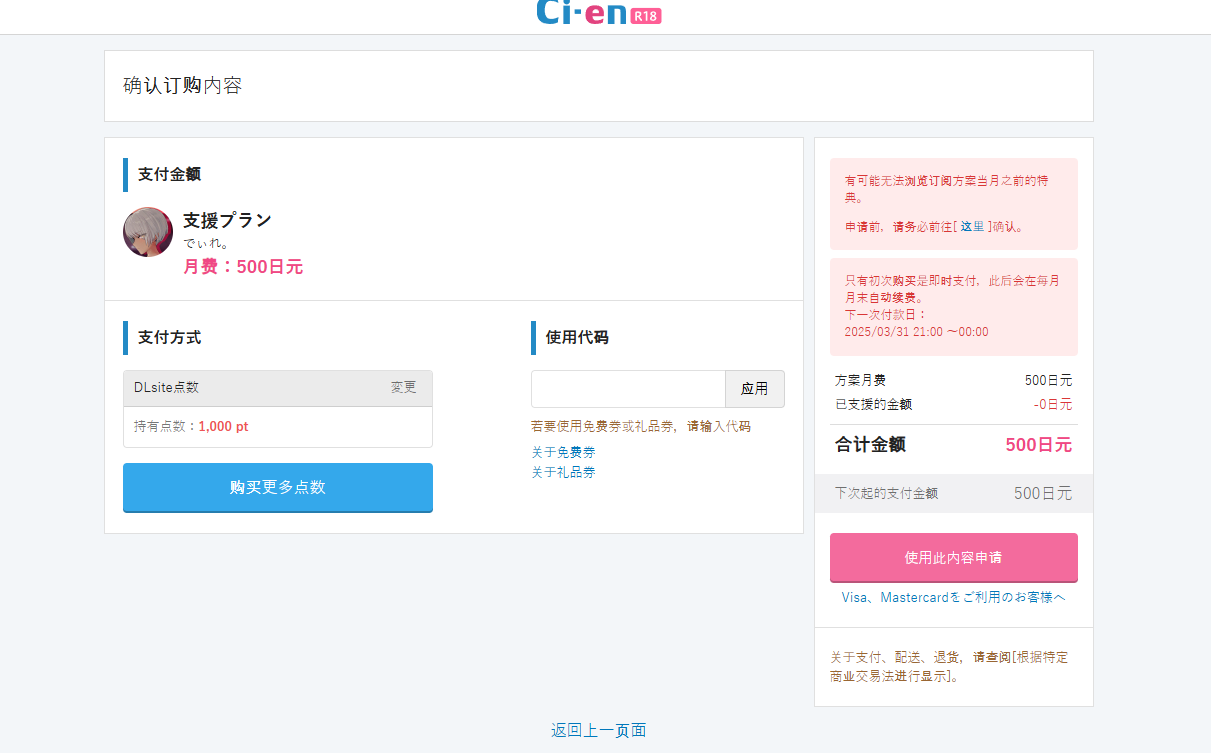Click the 应用 button to apply code
The image size is (1211, 753).
[755, 389]
